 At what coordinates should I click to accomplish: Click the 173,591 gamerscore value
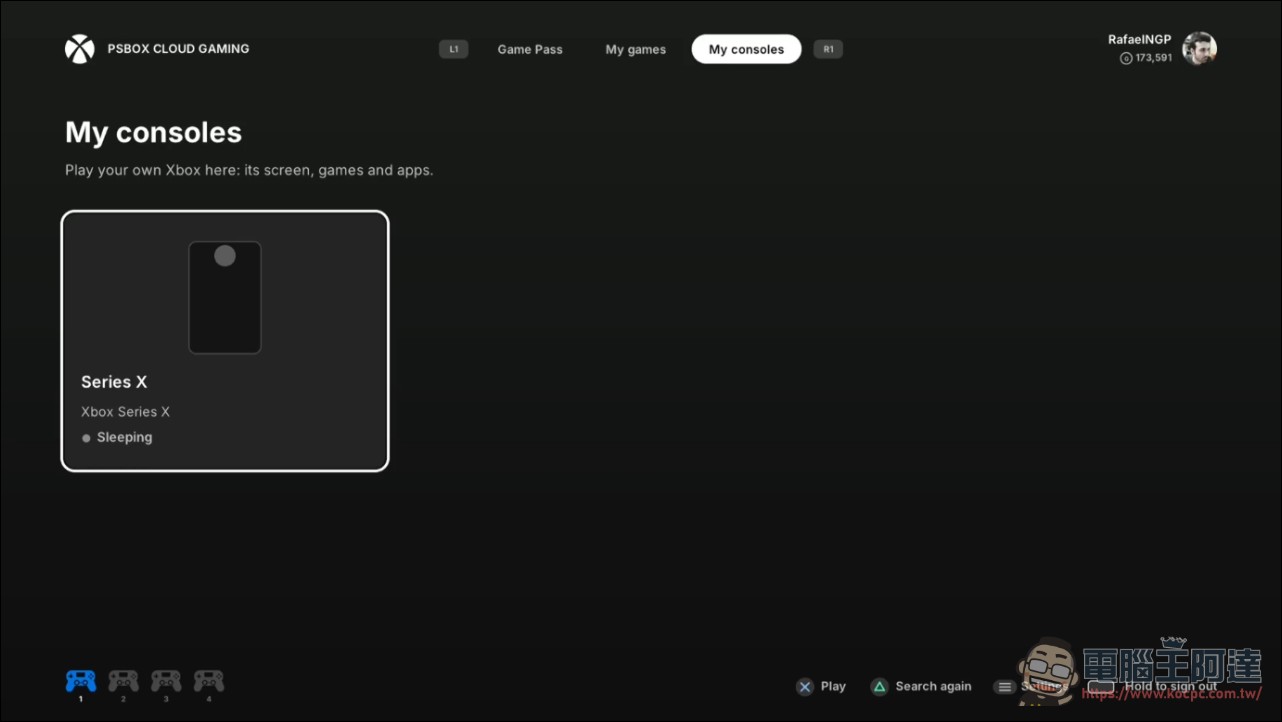(1153, 58)
